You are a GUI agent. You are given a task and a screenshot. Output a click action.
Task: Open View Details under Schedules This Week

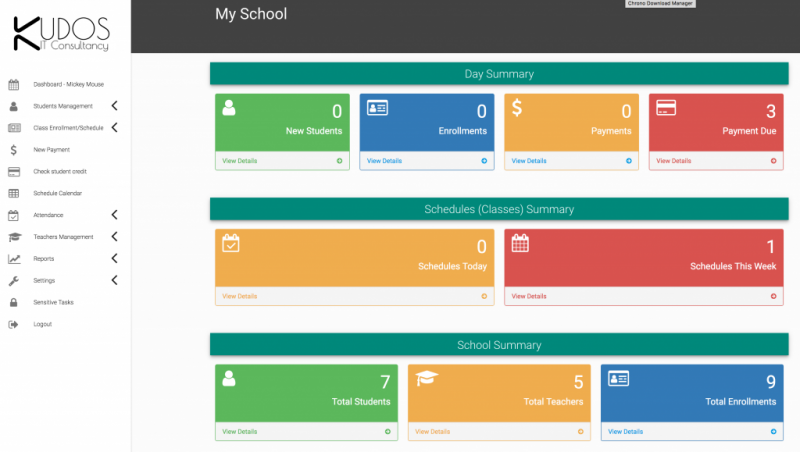click(529, 296)
